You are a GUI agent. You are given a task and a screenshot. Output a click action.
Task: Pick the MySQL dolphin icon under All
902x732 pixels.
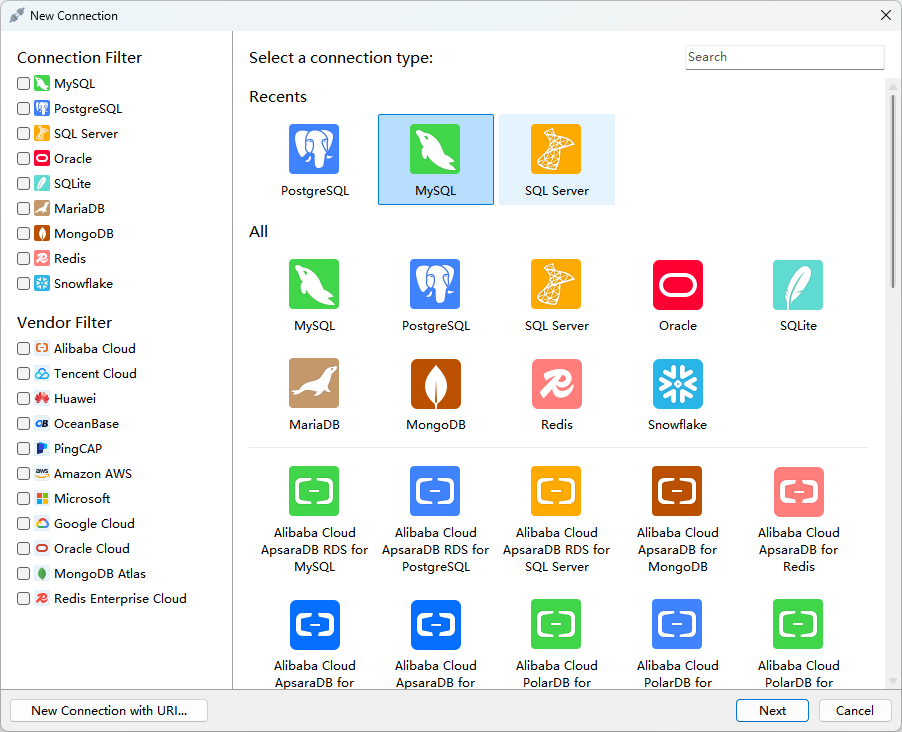[x=314, y=284]
